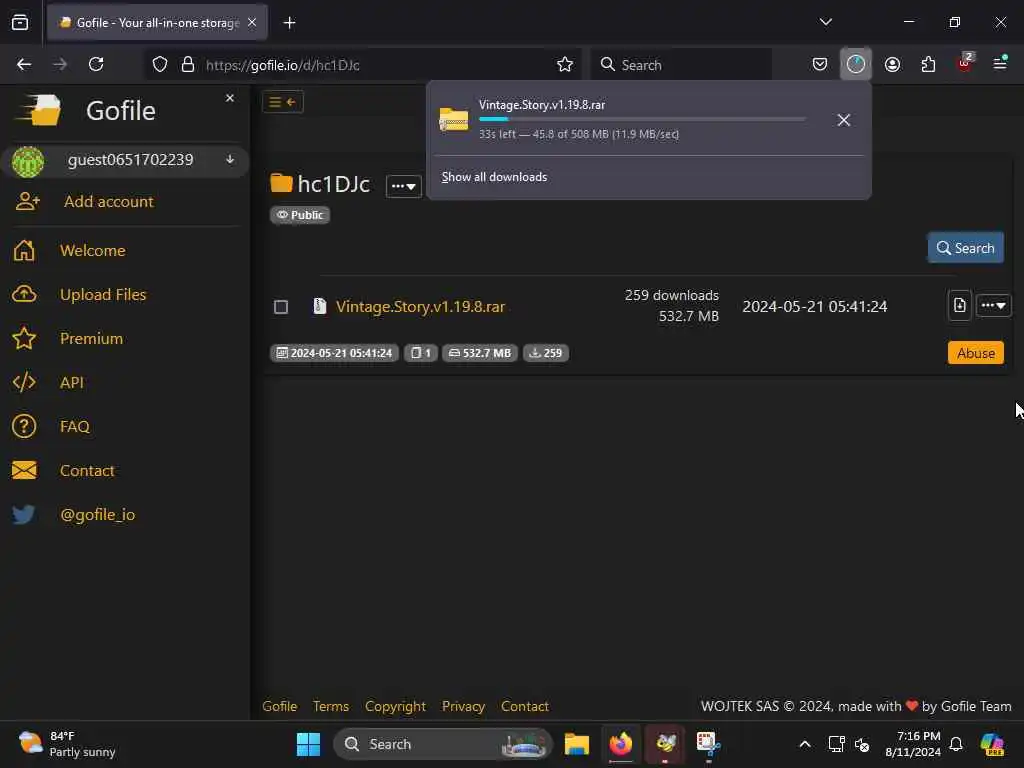Screen dimensions: 1024x768
Task: Click the Save to Pocket icon
Action: coord(820,64)
